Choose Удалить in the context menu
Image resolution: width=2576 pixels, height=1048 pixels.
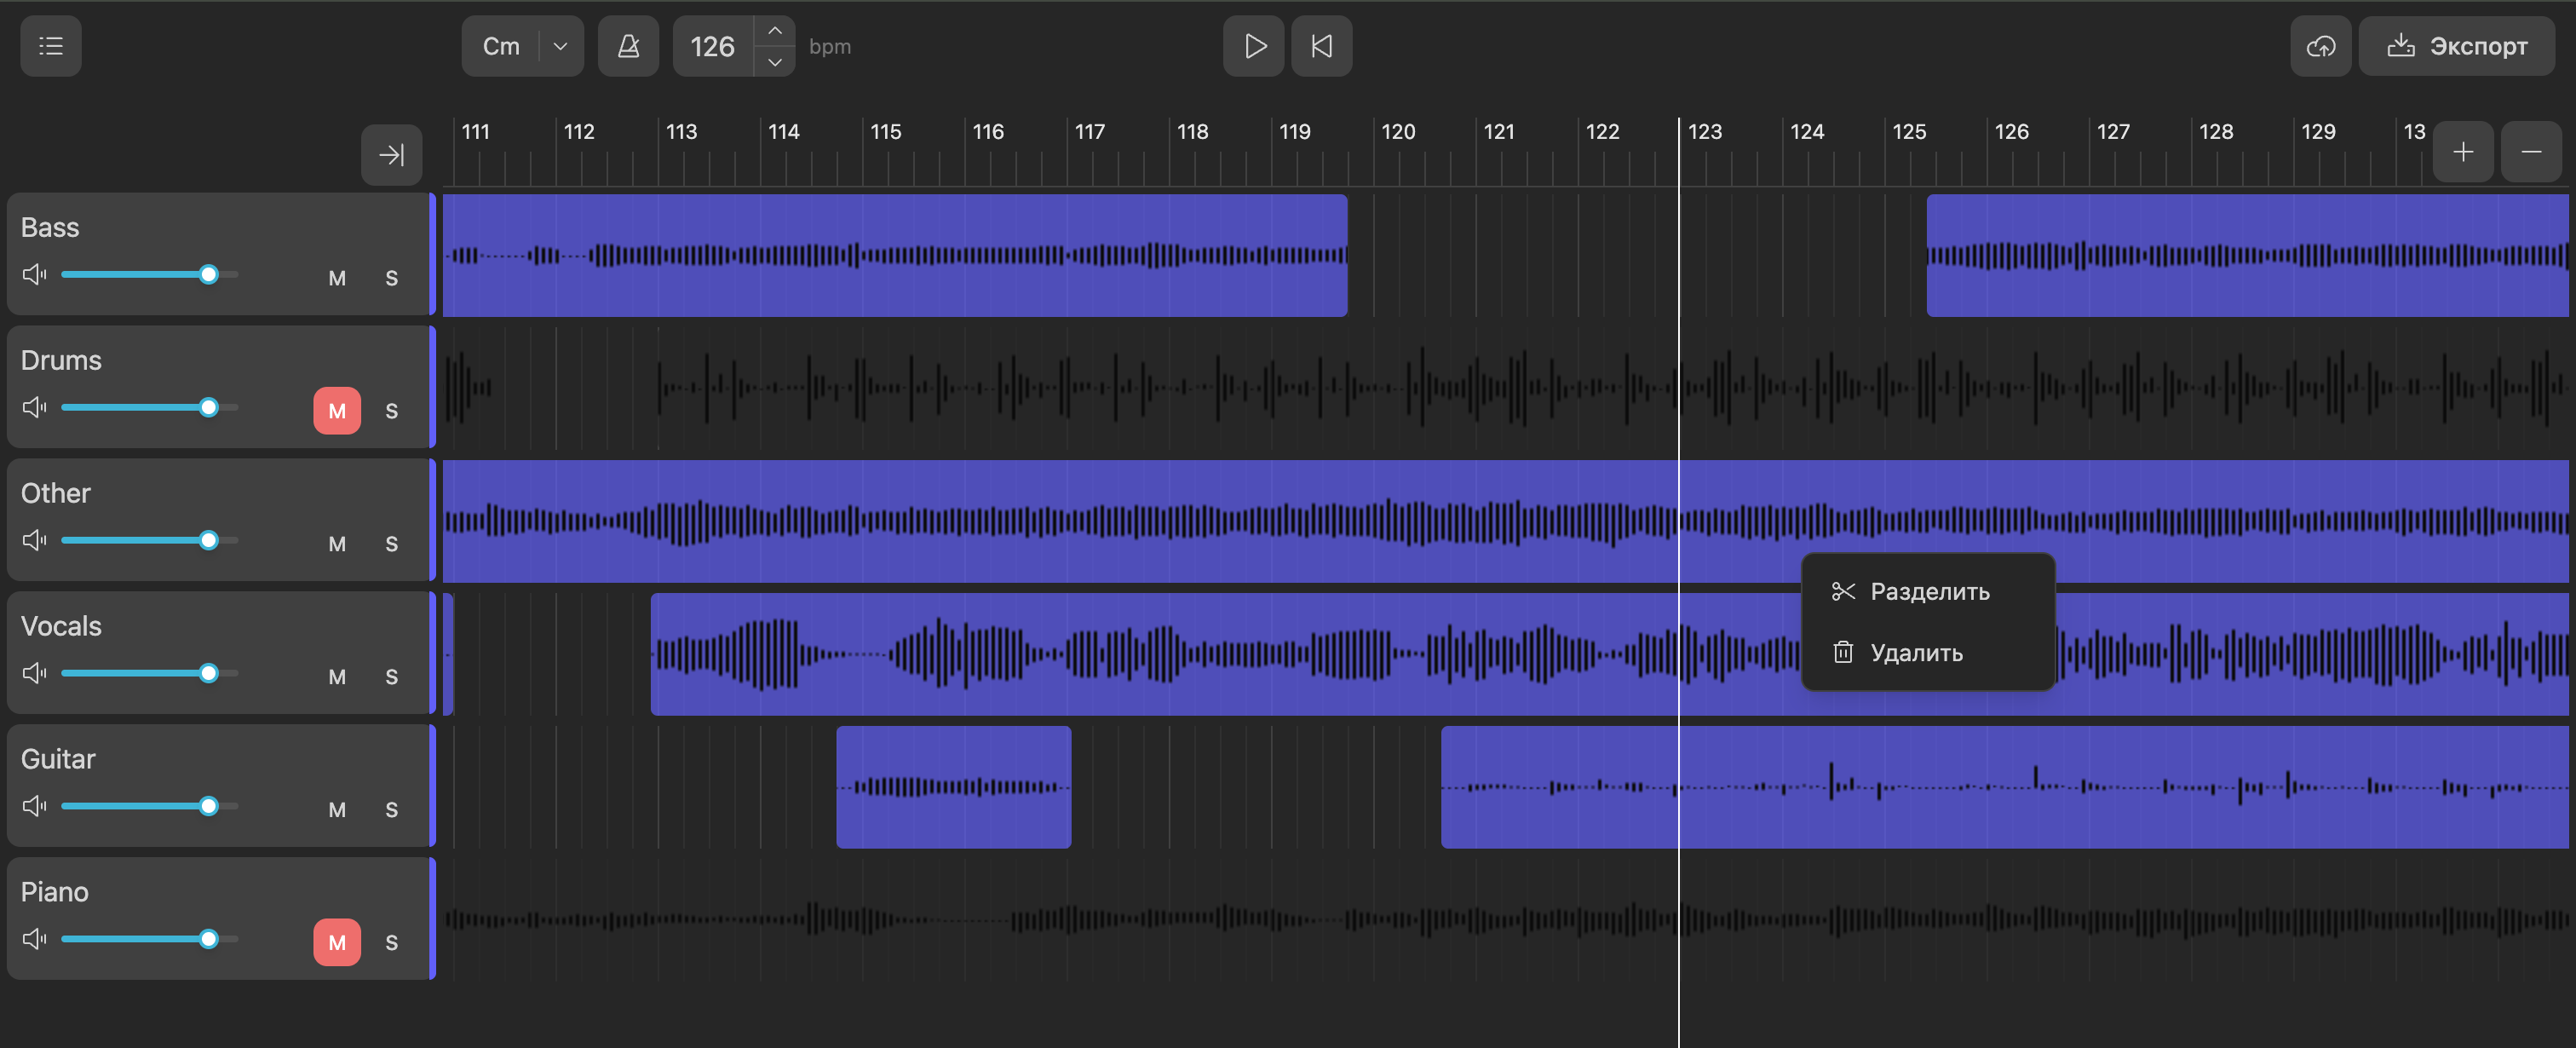[x=1915, y=653]
